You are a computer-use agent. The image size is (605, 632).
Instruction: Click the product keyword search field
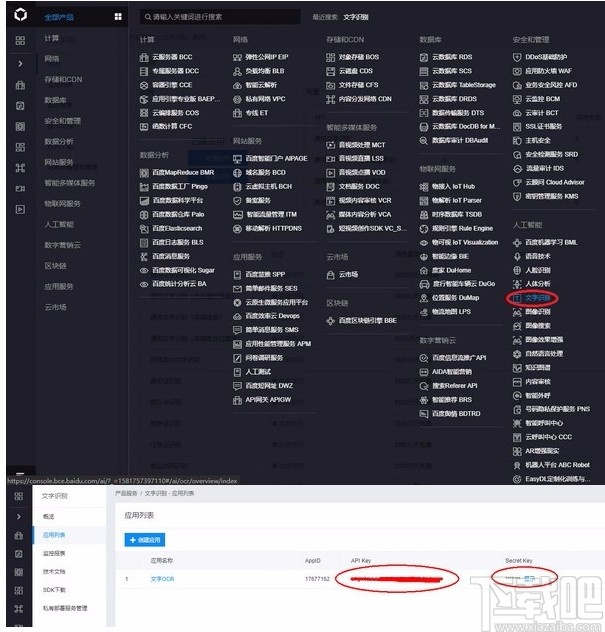pos(220,17)
